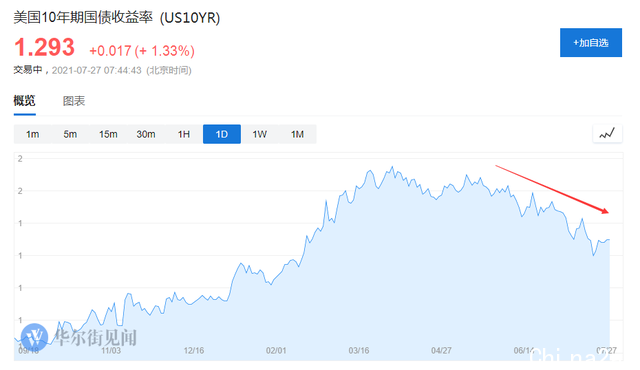Click the 11/03 date axis label
Viewport: 640px width, 370px height.
coord(111,350)
